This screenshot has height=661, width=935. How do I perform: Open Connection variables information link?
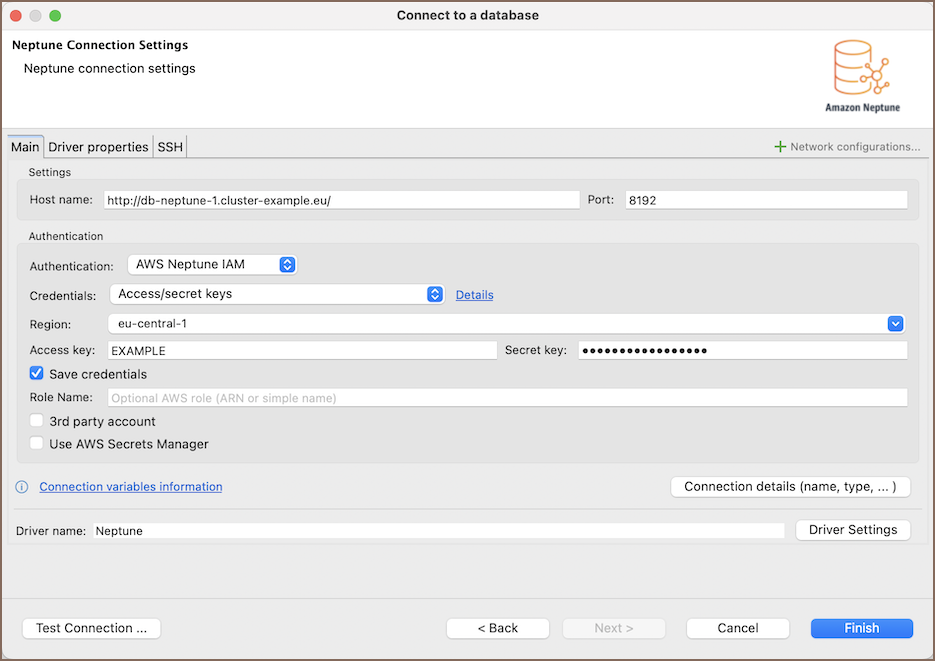click(x=131, y=487)
